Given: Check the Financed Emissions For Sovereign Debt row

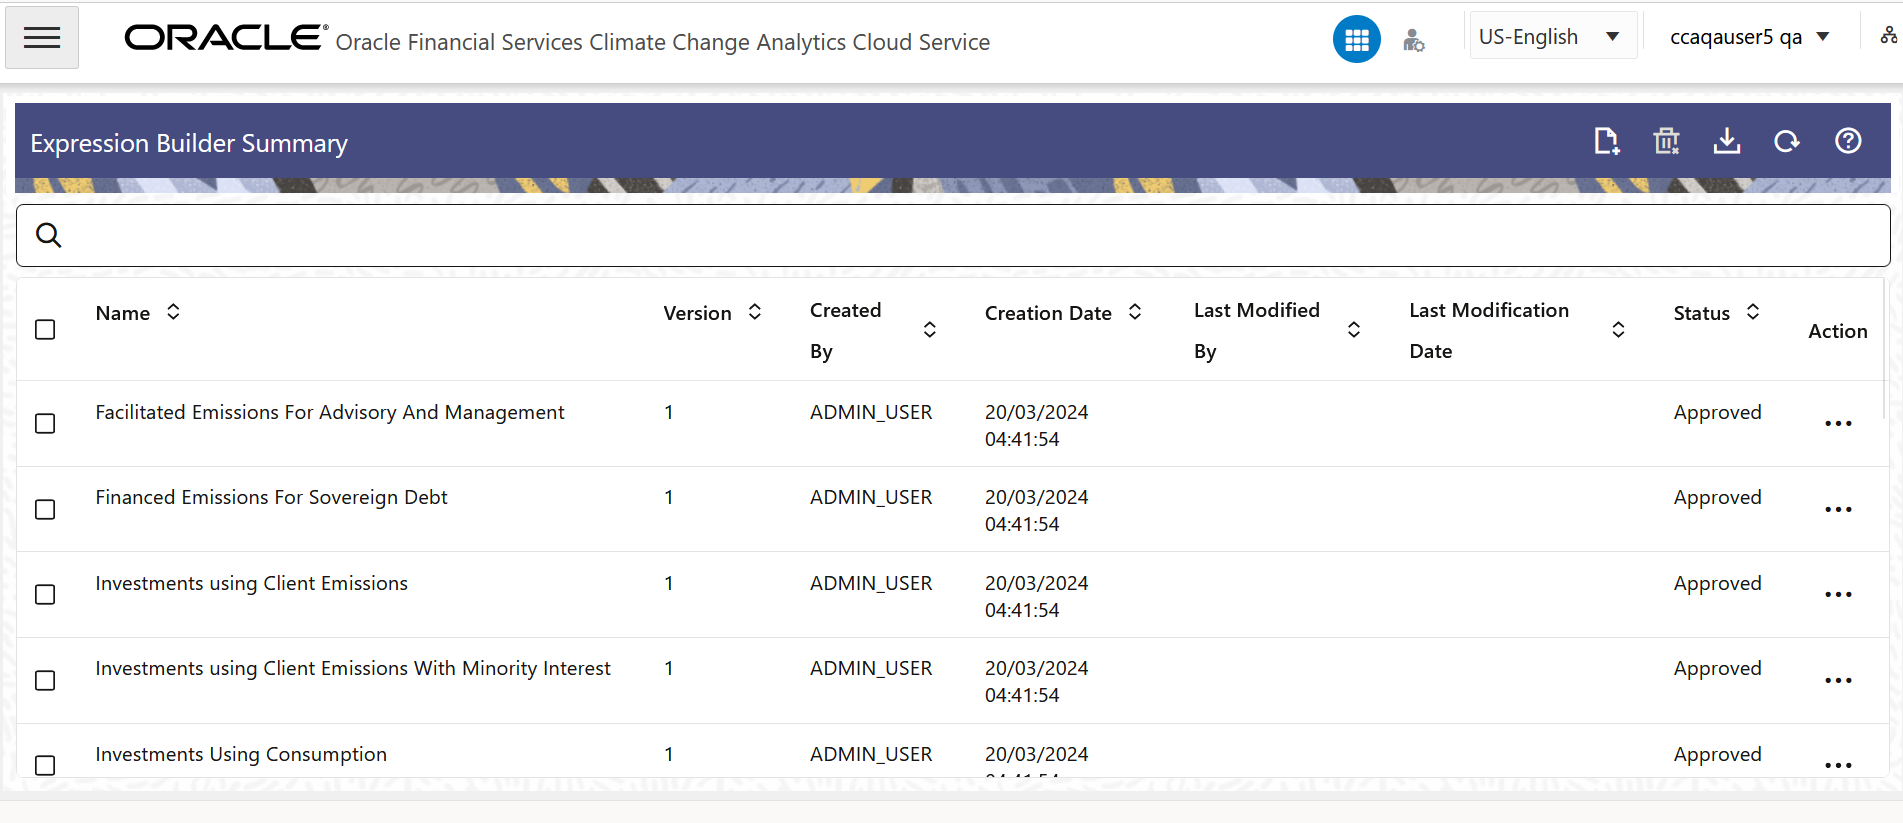Looking at the screenshot, I should 45,510.
